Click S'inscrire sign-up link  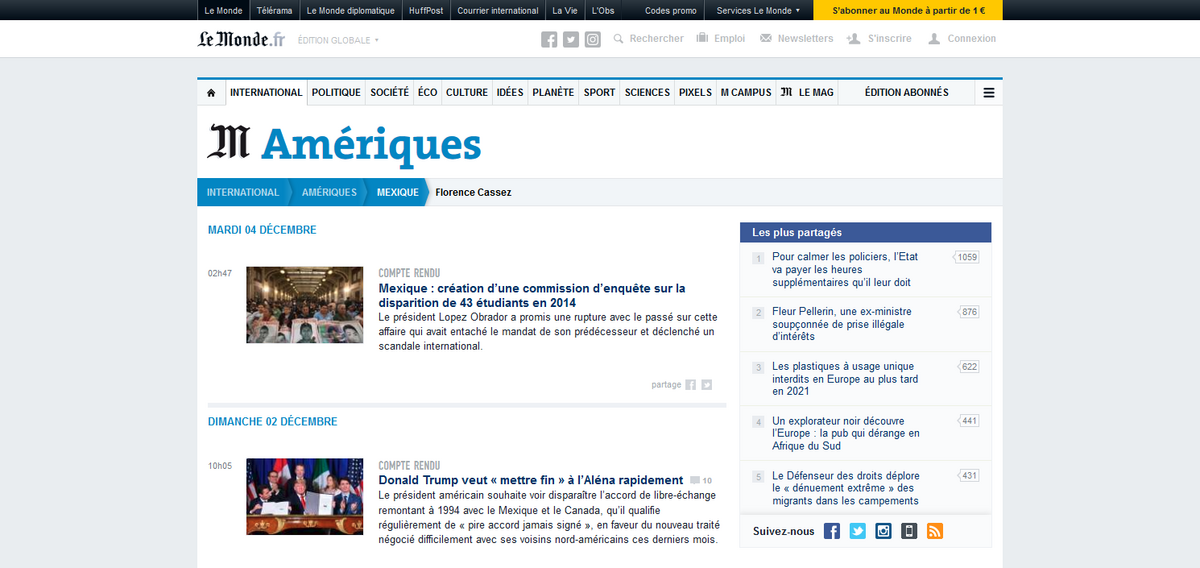pyautogui.click(x=879, y=39)
